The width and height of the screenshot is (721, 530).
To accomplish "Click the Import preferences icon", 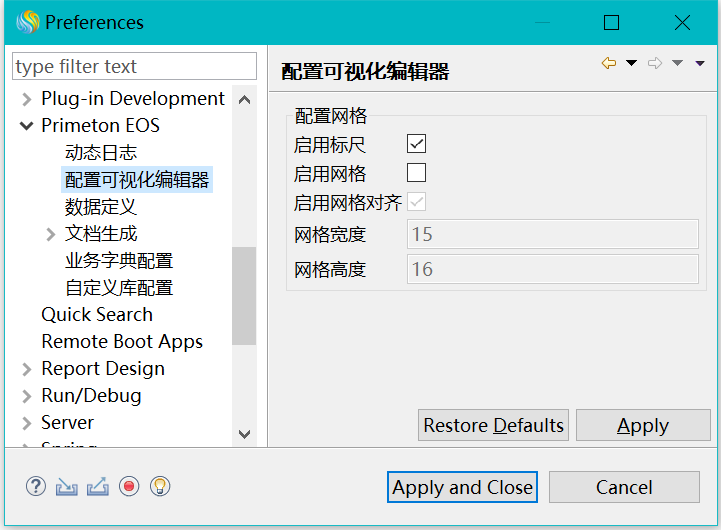I will (x=67, y=487).
